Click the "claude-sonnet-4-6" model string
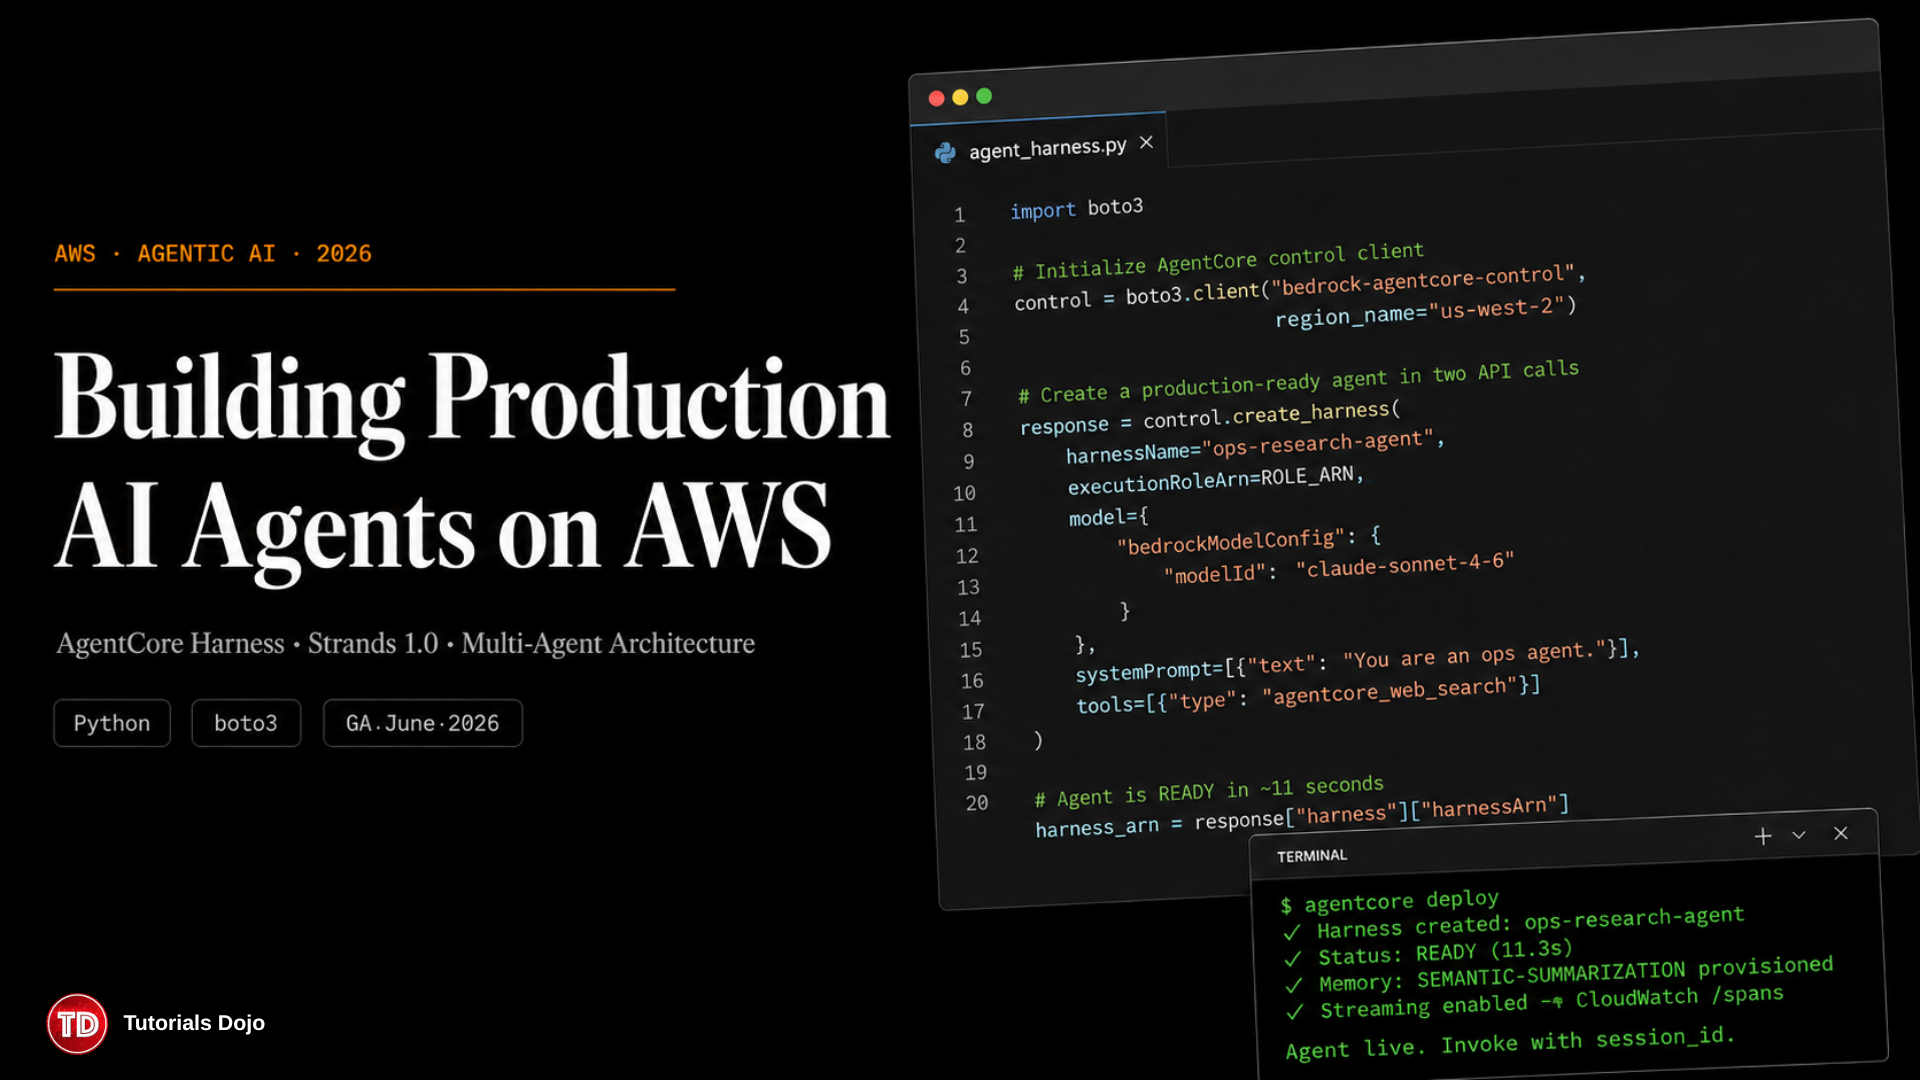The image size is (1920, 1080). pos(1405,566)
